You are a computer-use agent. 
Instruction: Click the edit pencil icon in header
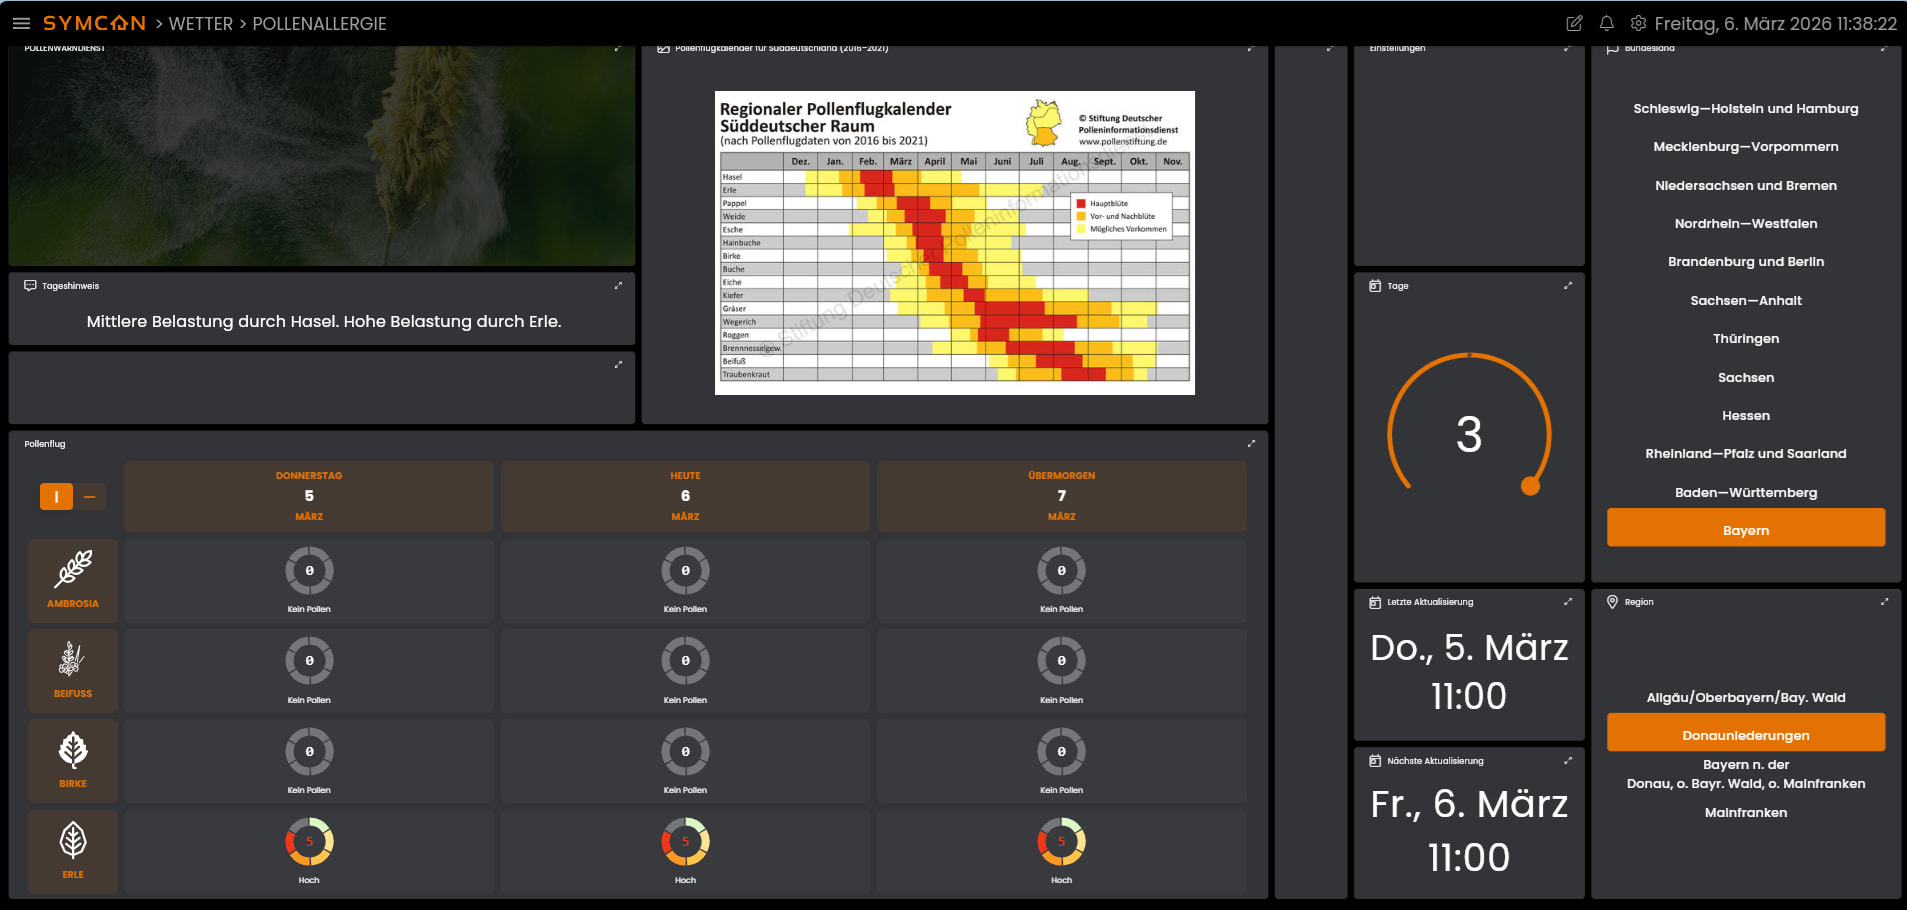pos(1574,23)
